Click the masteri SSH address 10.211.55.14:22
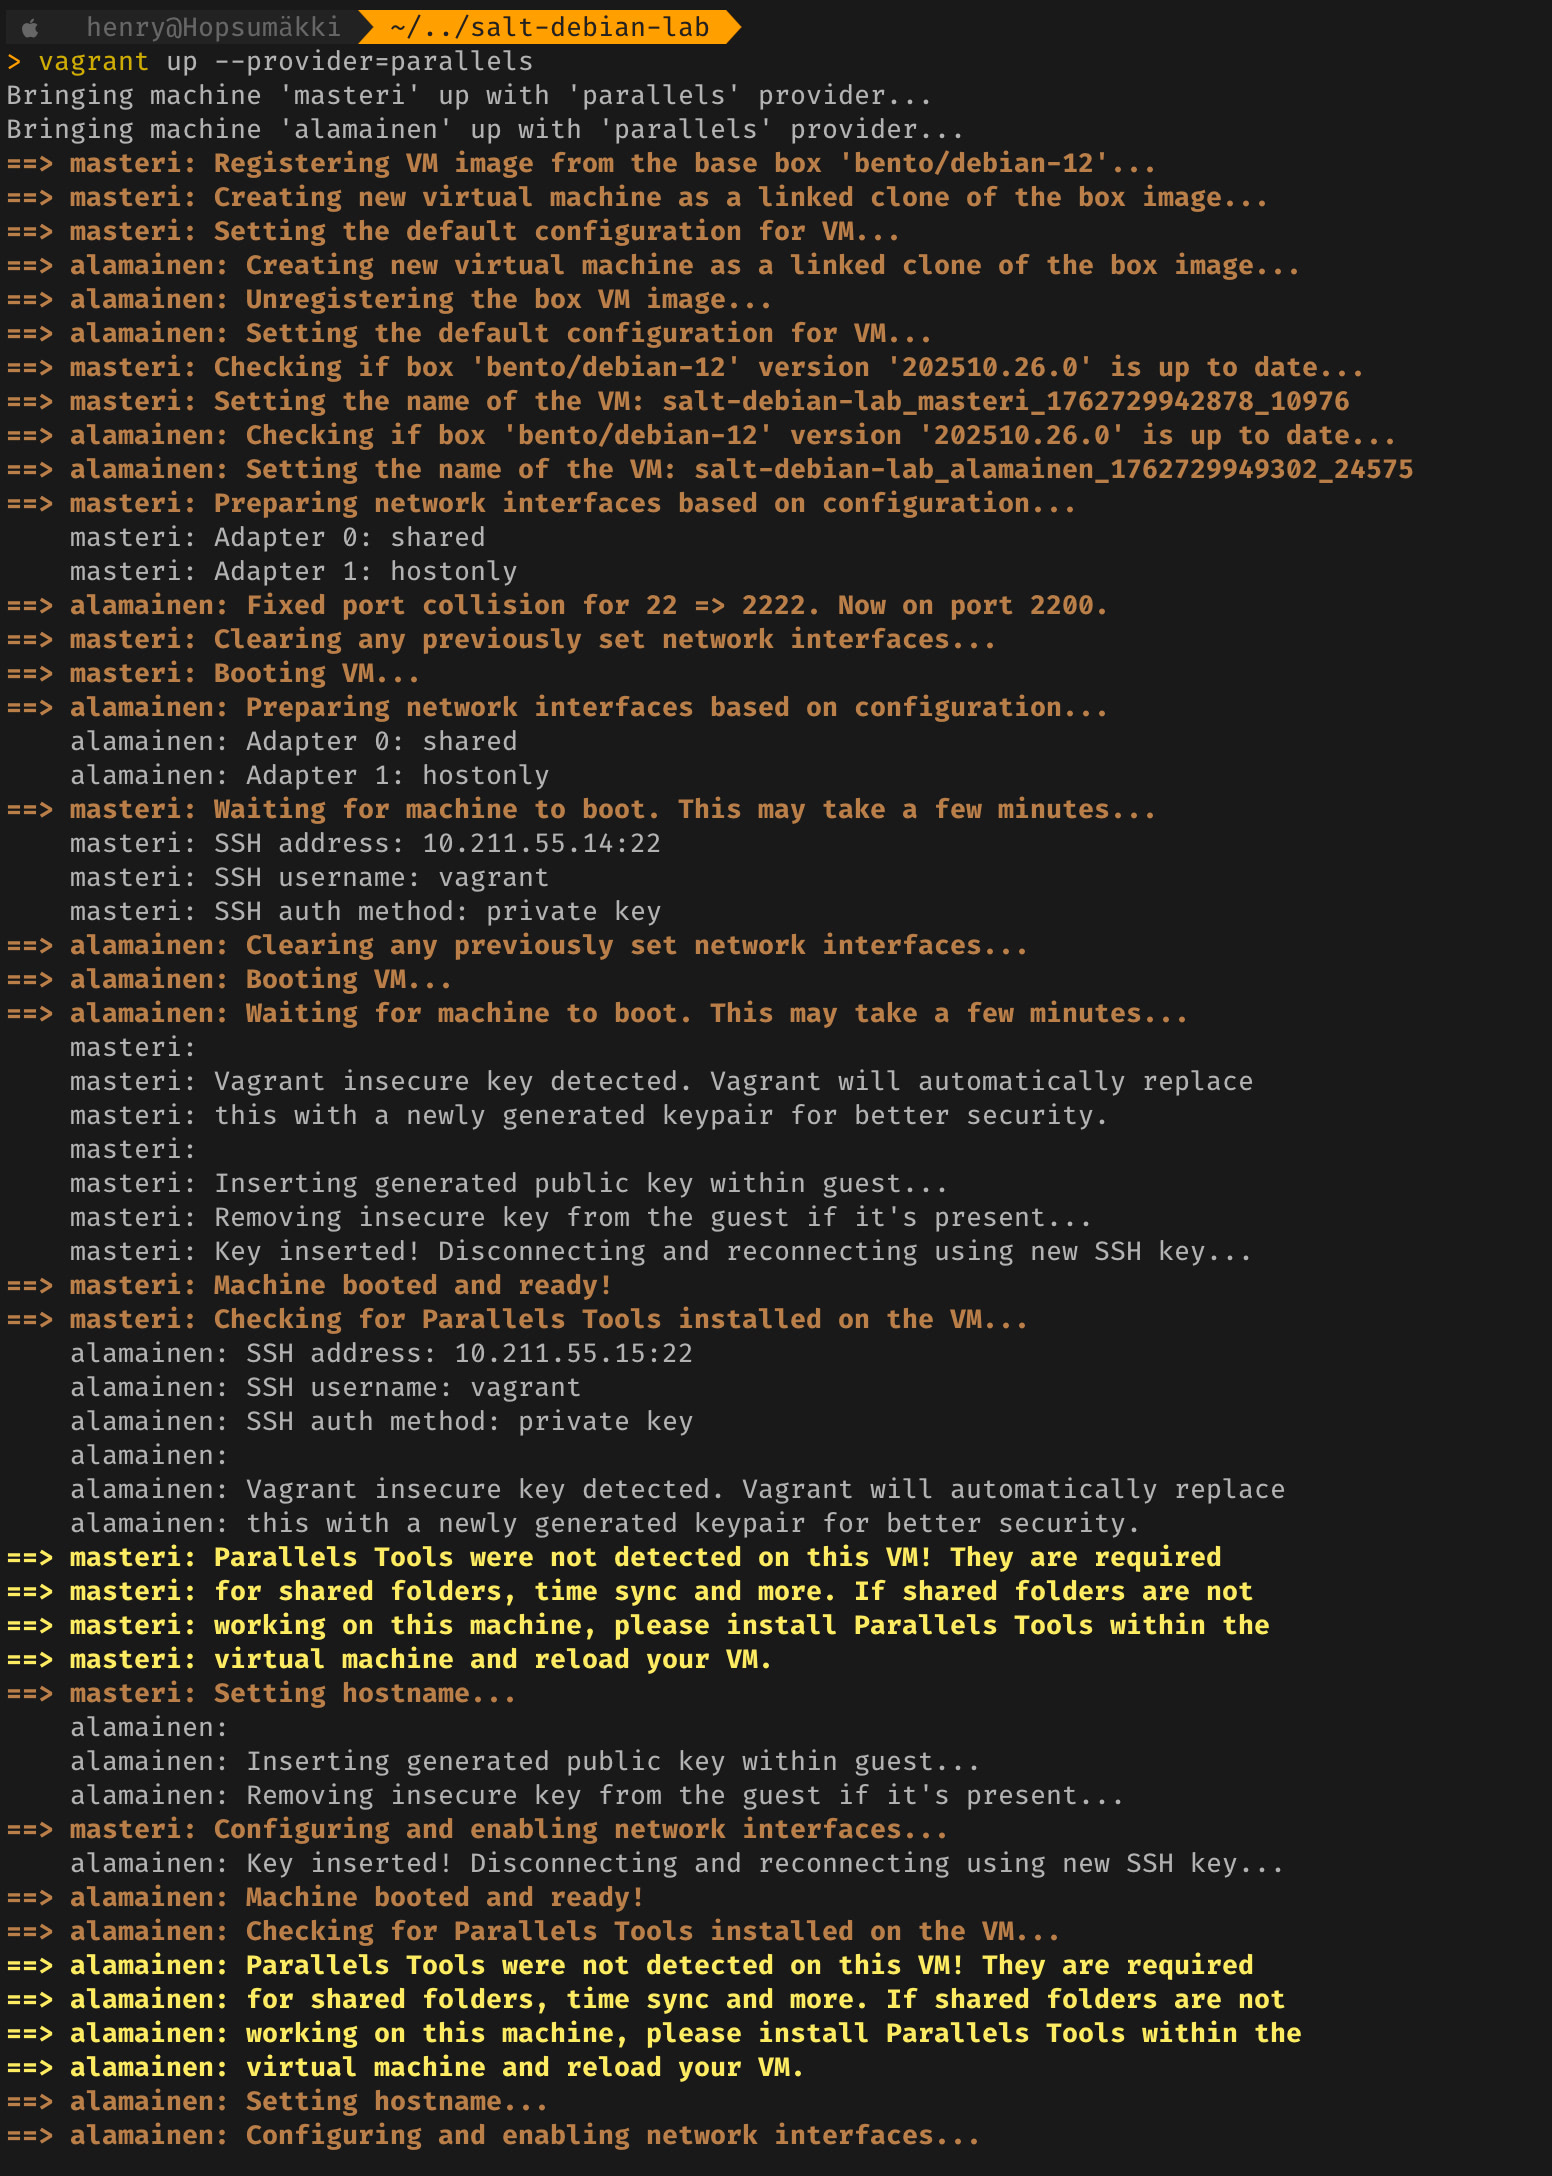Viewport: 1552px width, 2176px height. click(541, 844)
